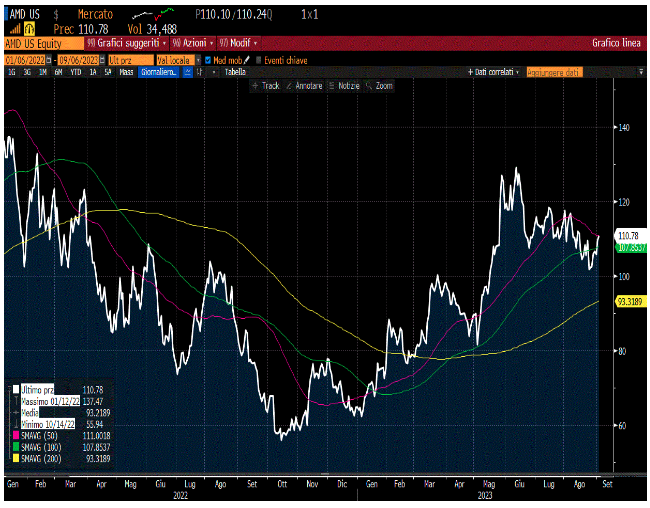Select the 5A time range tab
650x508 pixels.
point(108,72)
